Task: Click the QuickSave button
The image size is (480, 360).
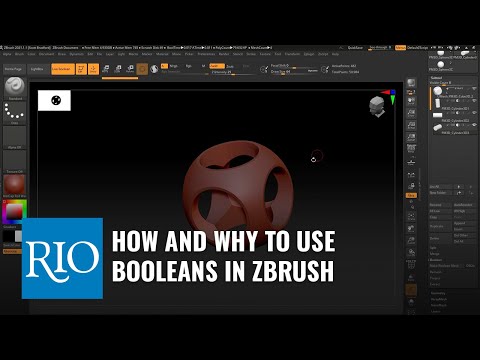Action: [355, 48]
